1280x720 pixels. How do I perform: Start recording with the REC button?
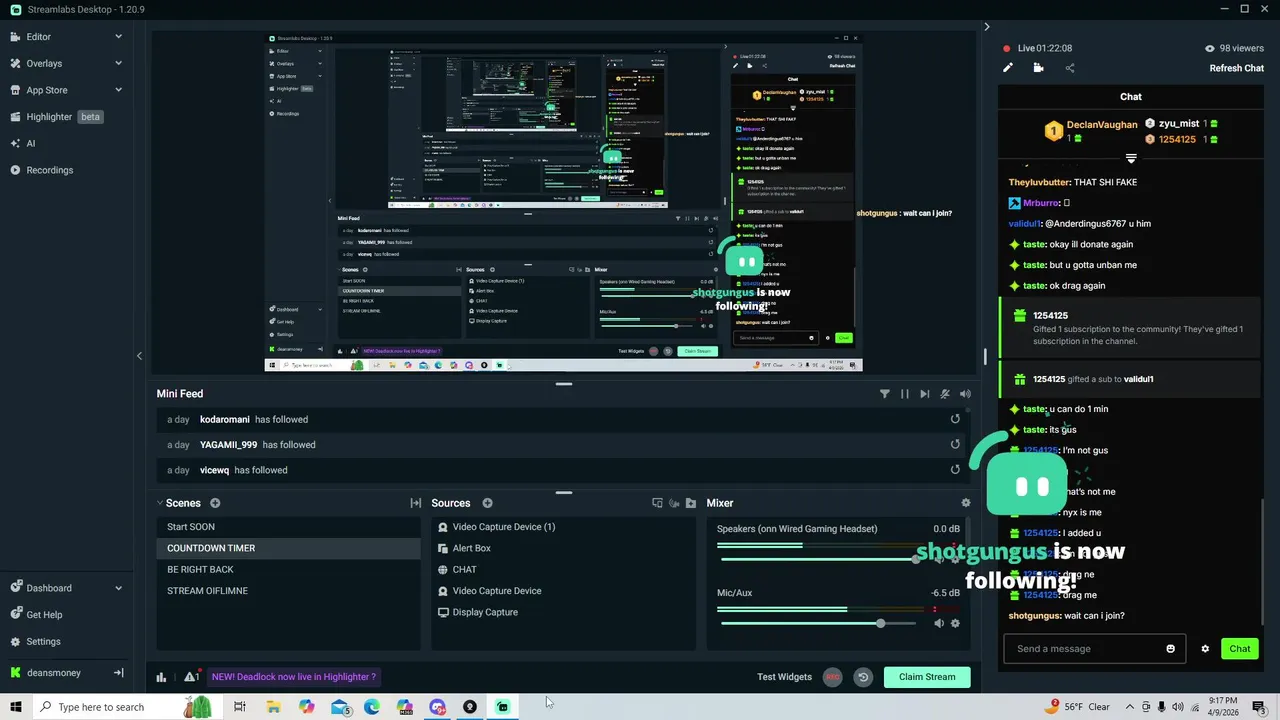click(832, 677)
